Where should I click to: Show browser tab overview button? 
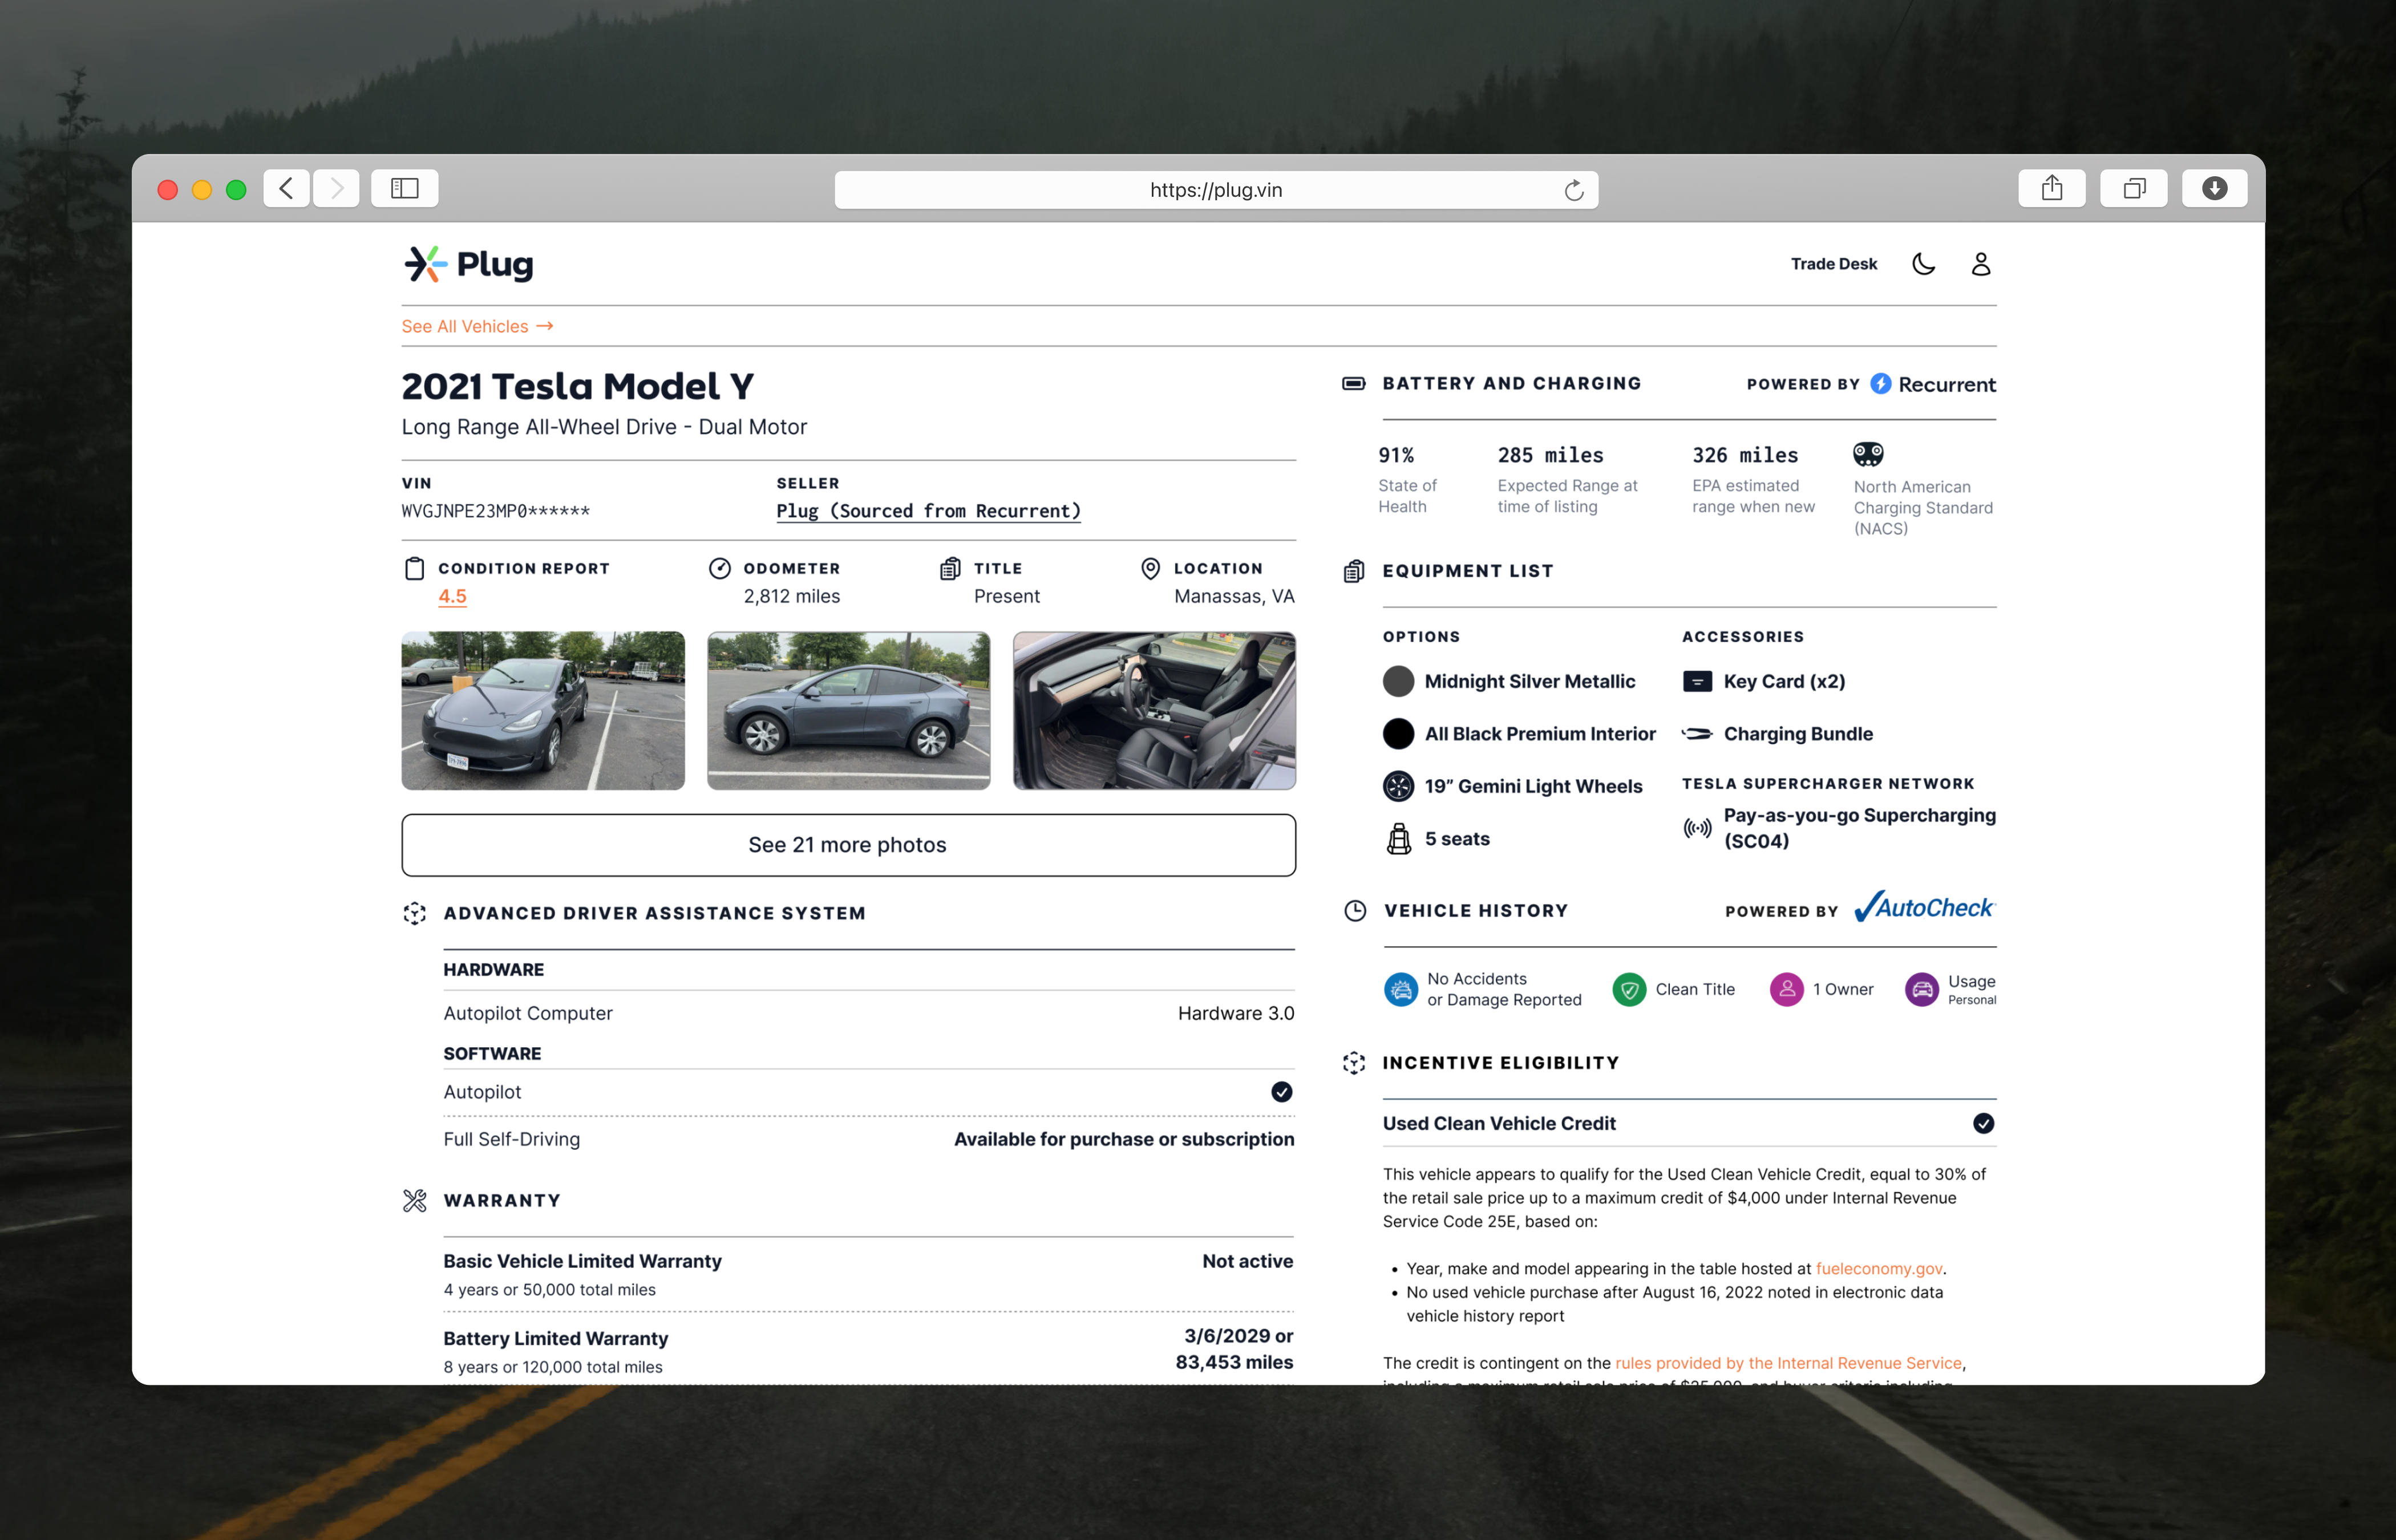[2133, 188]
